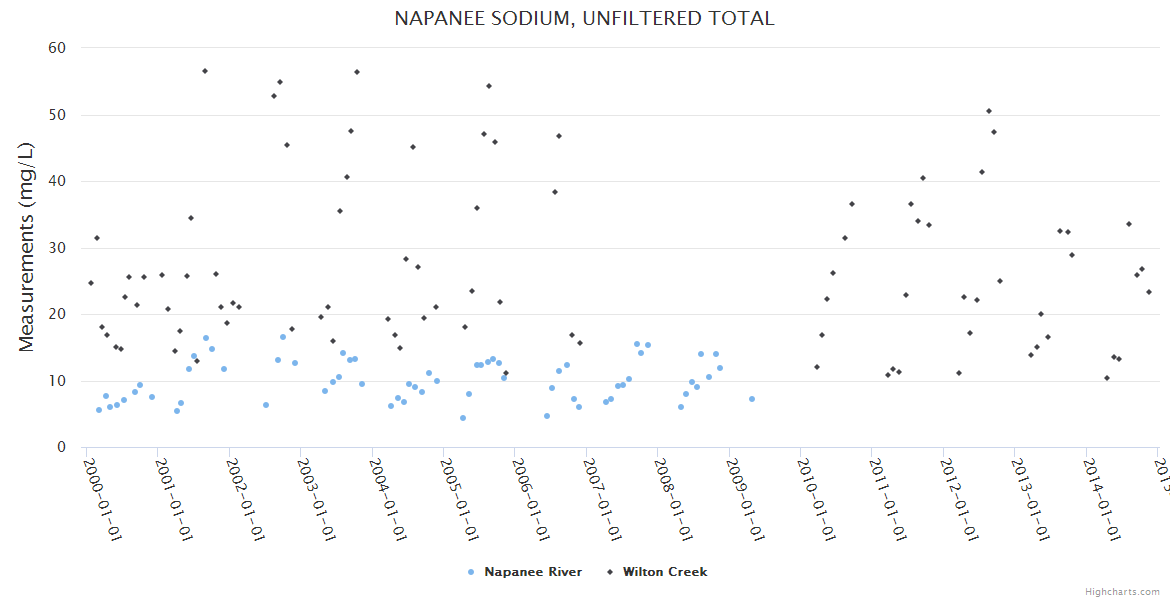The width and height of the screenshot is (1170, 600).
Task: Toggle the Wilton Creek series legend label
Action: (x=664, y=572)
